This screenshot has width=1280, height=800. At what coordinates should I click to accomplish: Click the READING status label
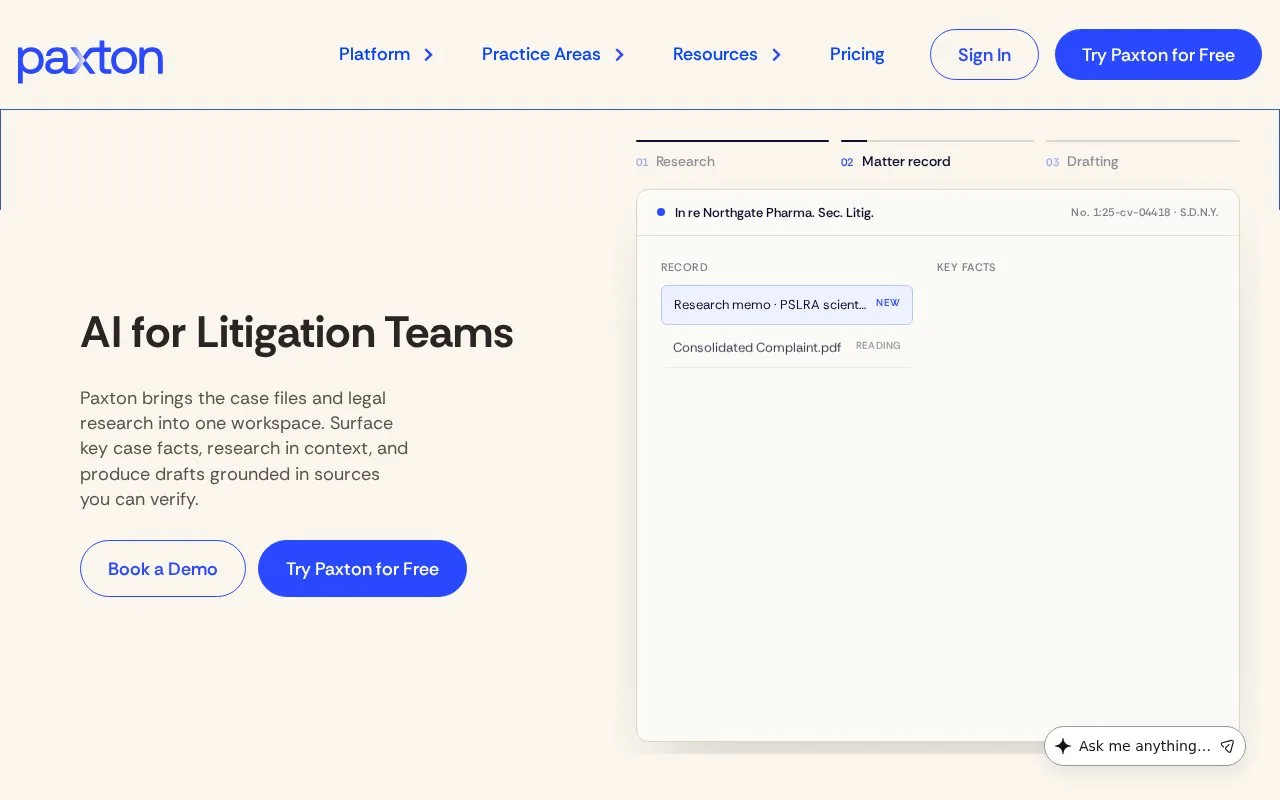coord(878,346)
